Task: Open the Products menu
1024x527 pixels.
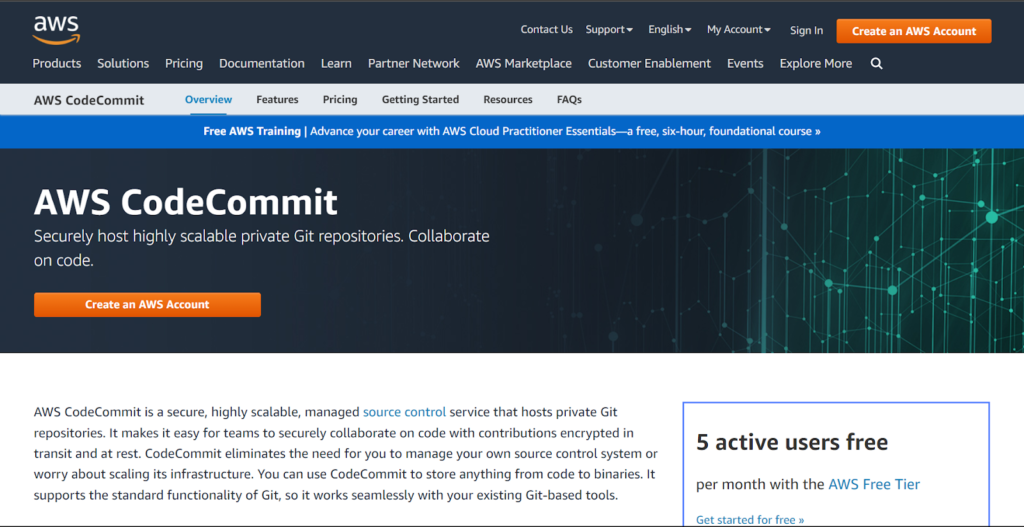Action: click(x=57, y=63)
